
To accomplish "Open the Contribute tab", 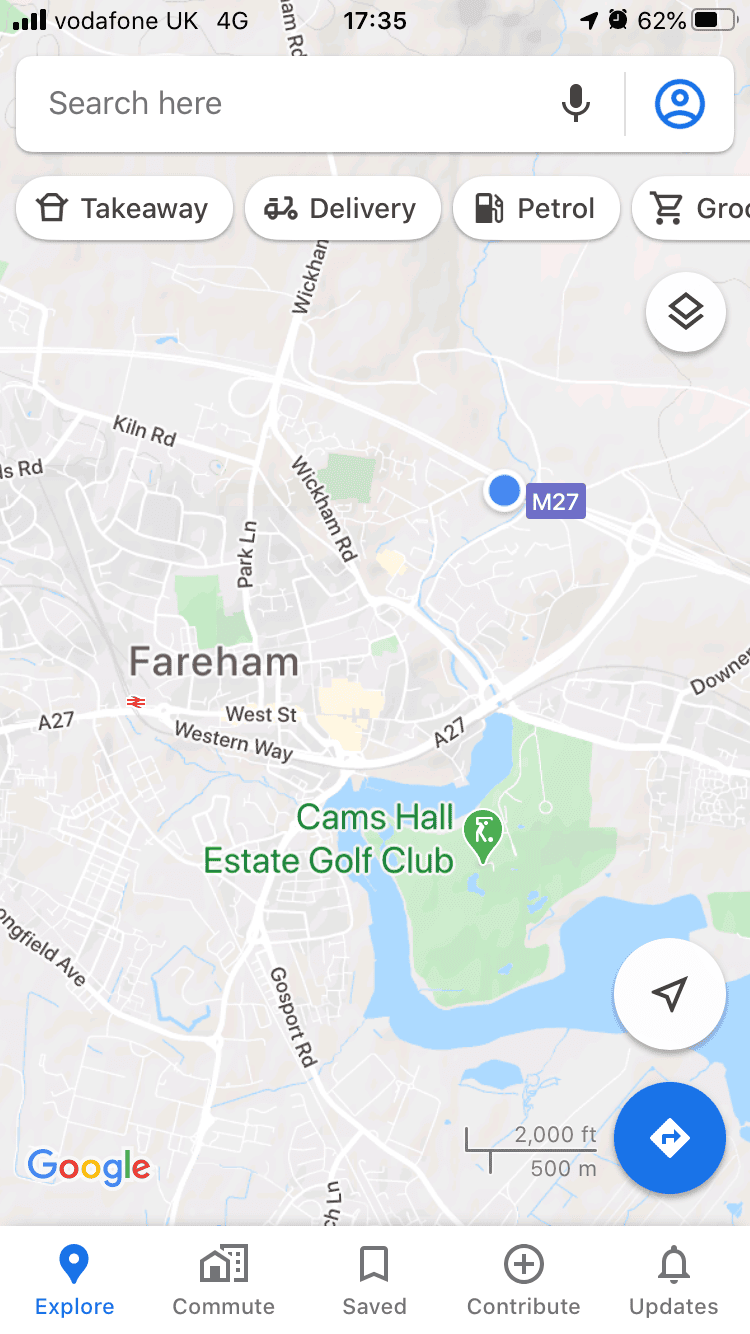I will coord(524,1281).
